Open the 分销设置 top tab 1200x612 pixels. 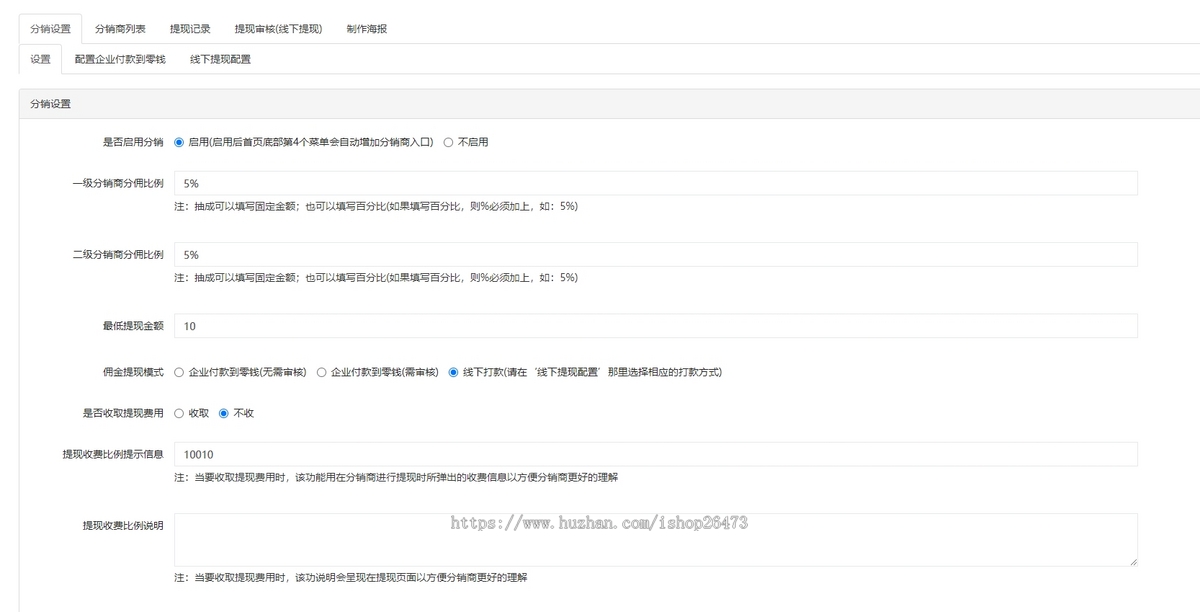click(x=50, y=29)
